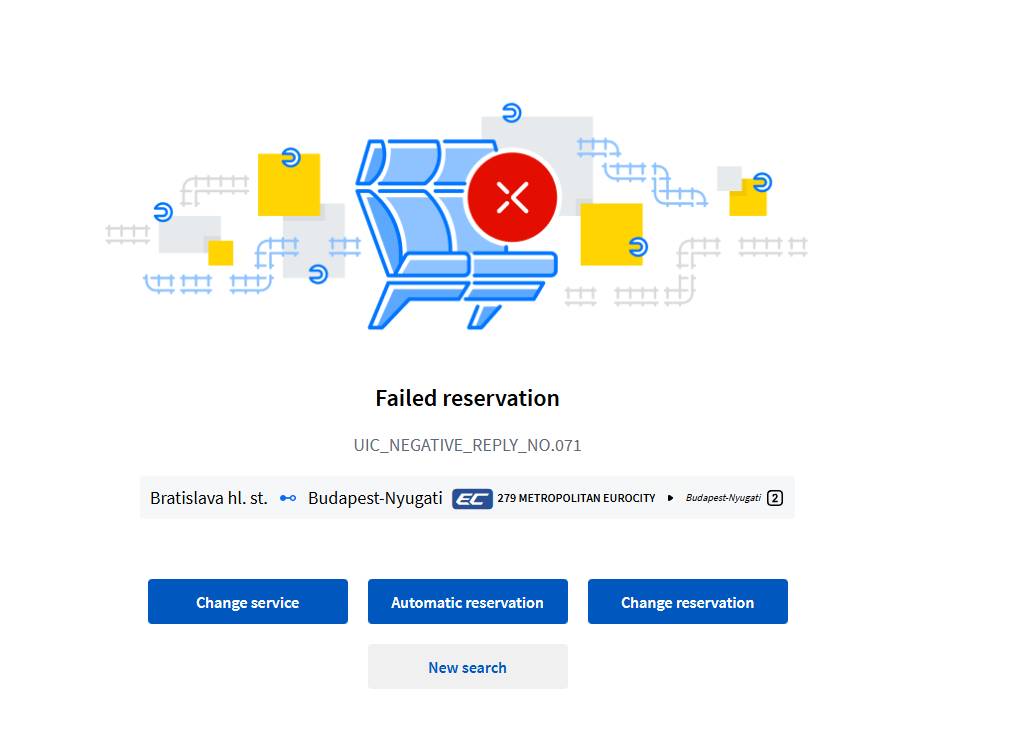The width and height of the screenshot is (1010, 739).
Task: Start a New search
Action: 467,667
